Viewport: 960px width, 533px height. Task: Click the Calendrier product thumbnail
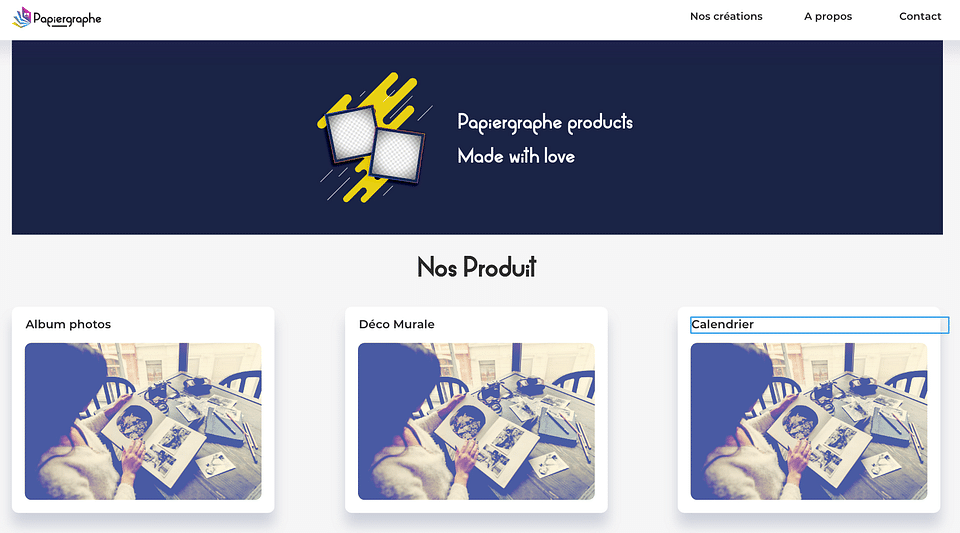(809, 421)
